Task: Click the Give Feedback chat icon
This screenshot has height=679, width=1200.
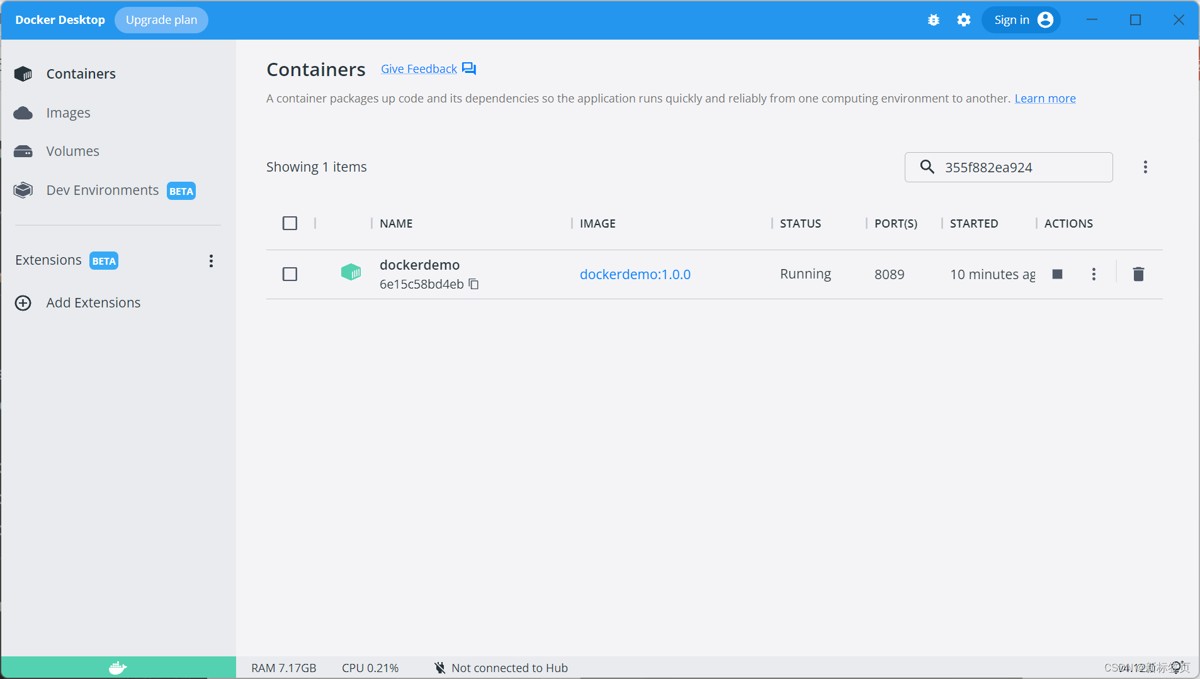Action: click(x=469, y=69)
